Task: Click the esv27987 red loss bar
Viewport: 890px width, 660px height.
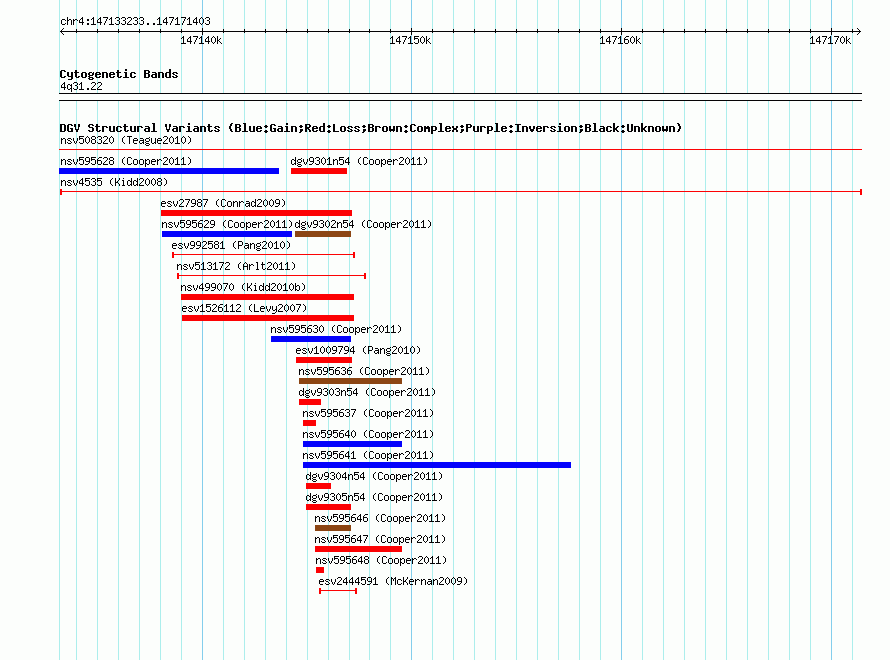Action: pyautogui.click(x=256, y=213)
